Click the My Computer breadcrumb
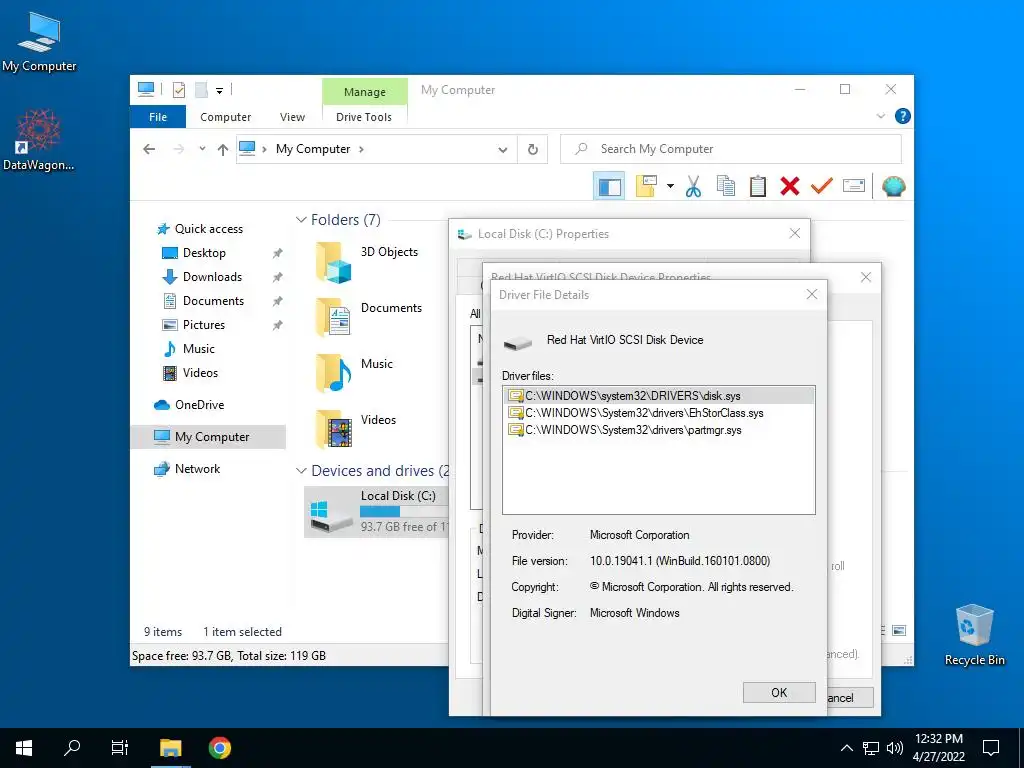 coord(313,149)
